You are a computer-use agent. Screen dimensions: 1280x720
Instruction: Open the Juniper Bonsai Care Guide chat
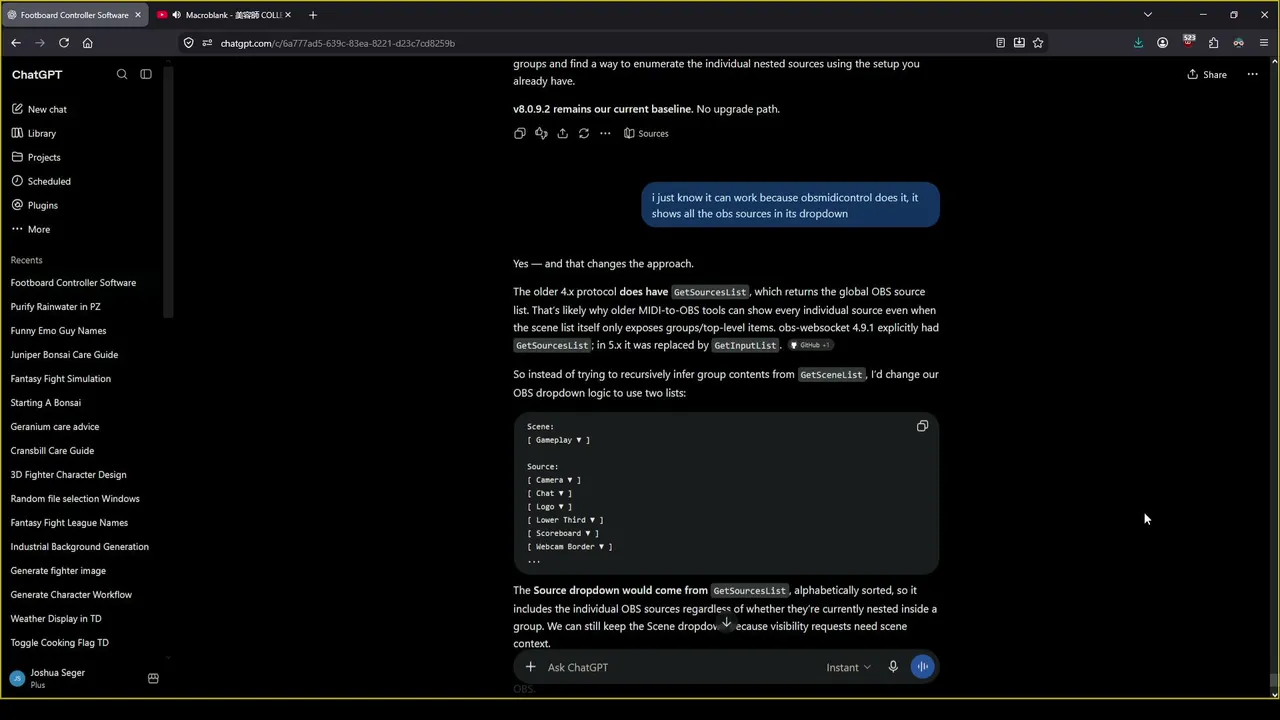64,355
